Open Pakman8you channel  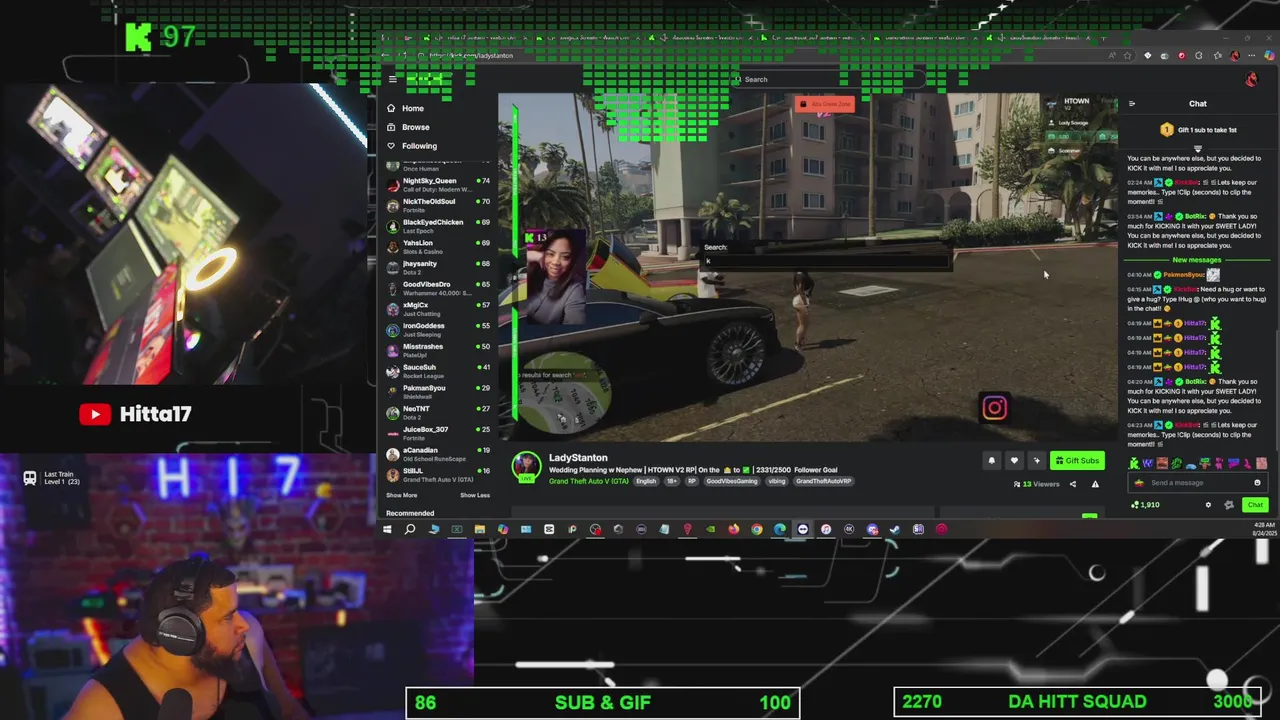point(438,392)
